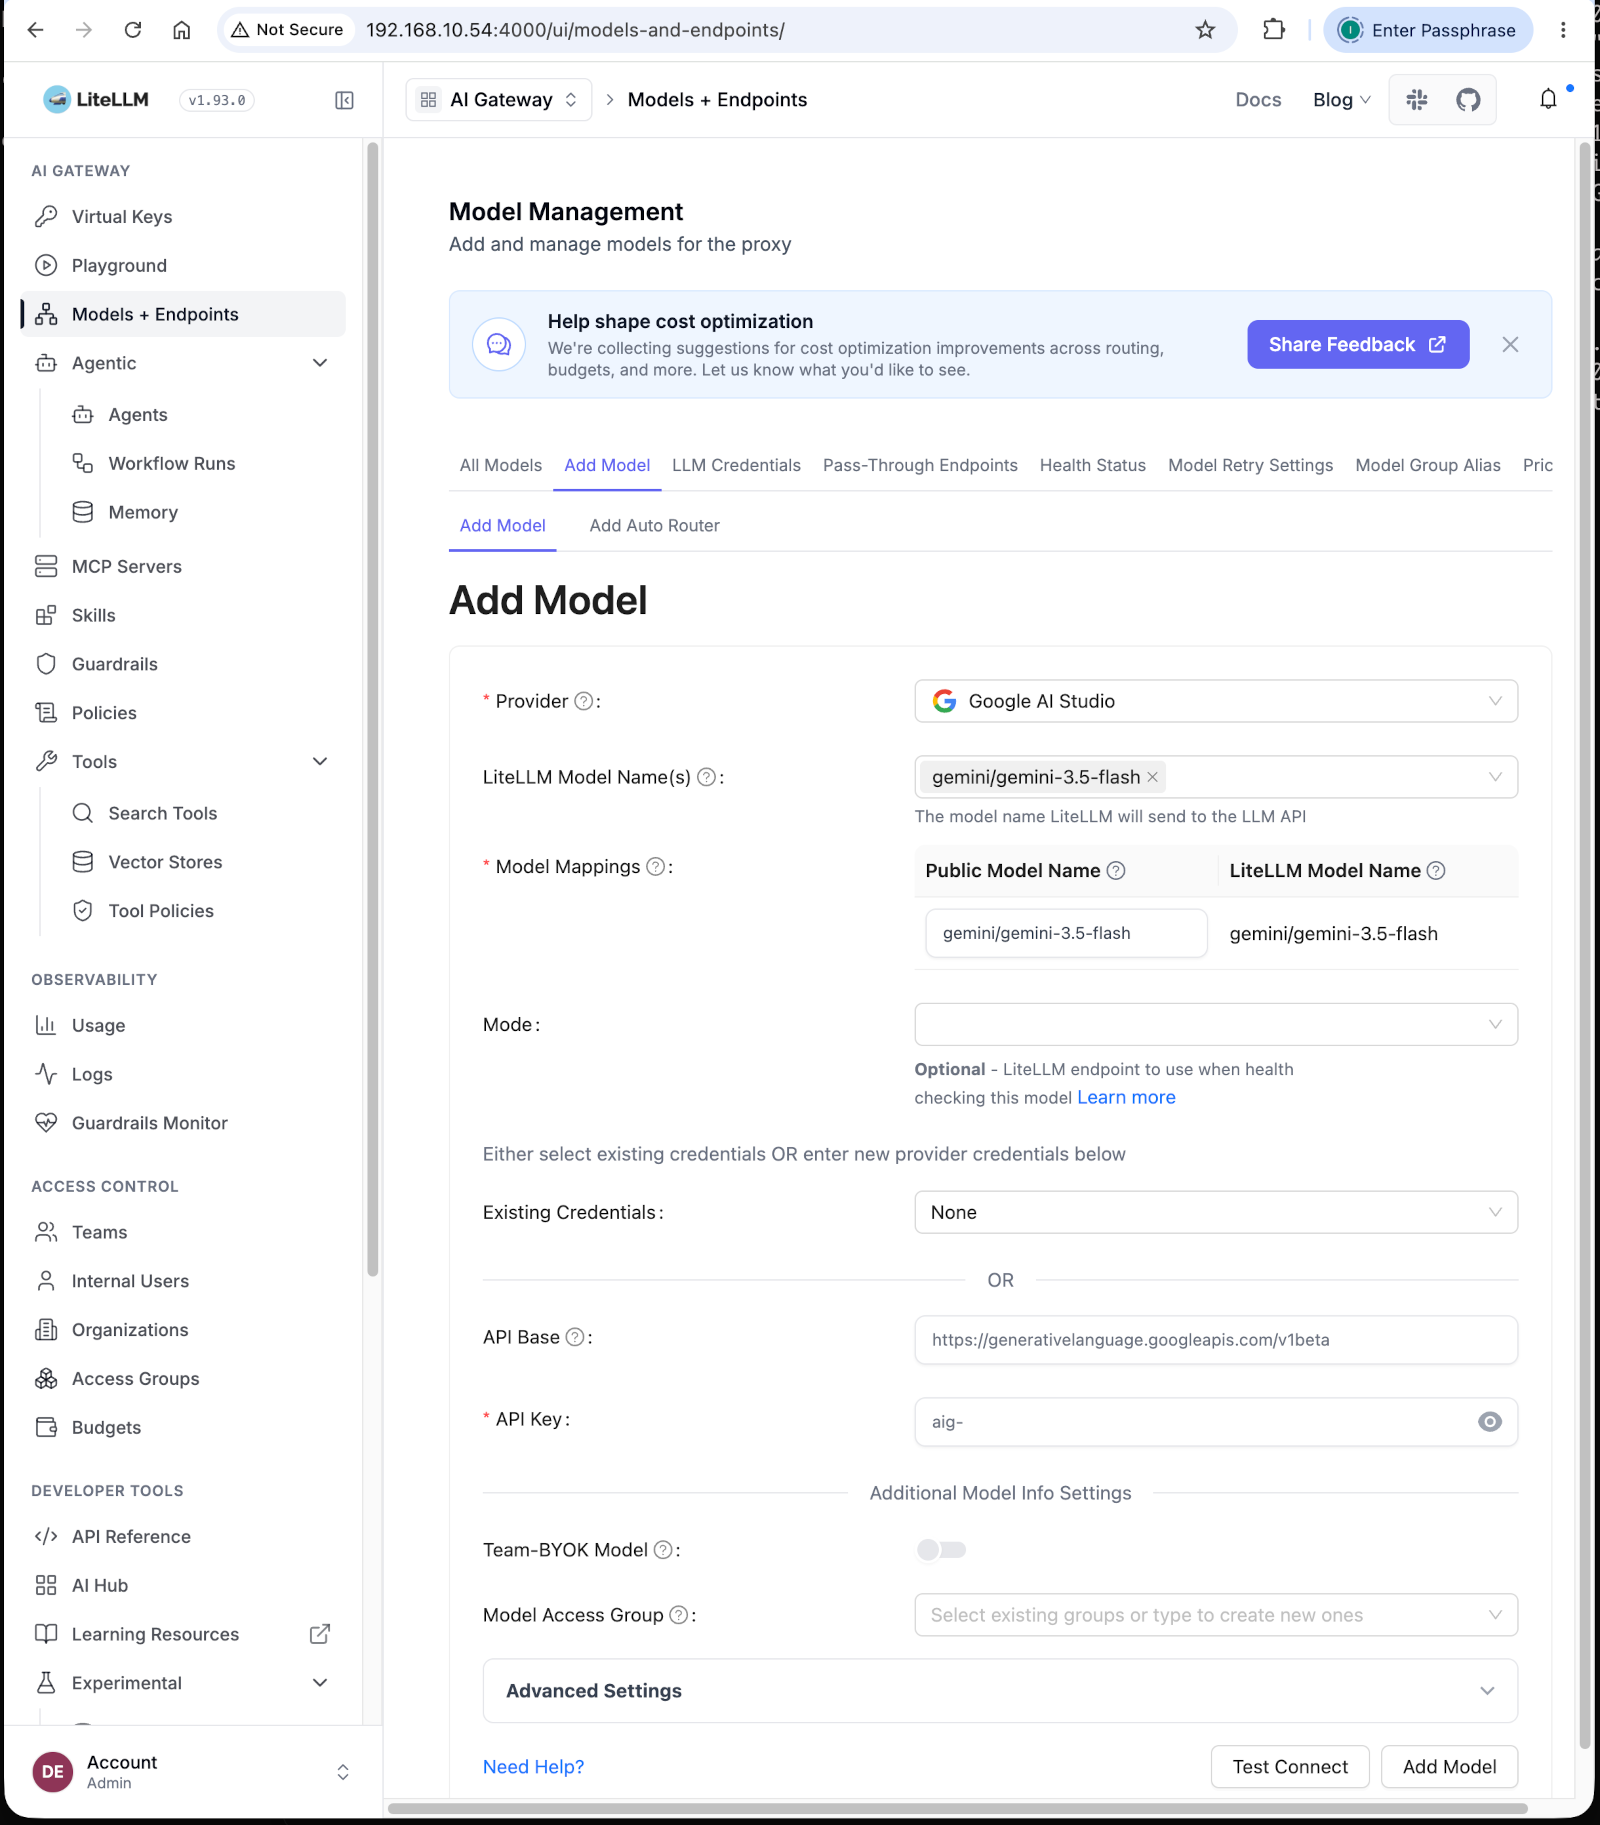This screenshot has height=1825, width=1600.
Task: Open the LiteLLM logo home
Action: (96, 100)
